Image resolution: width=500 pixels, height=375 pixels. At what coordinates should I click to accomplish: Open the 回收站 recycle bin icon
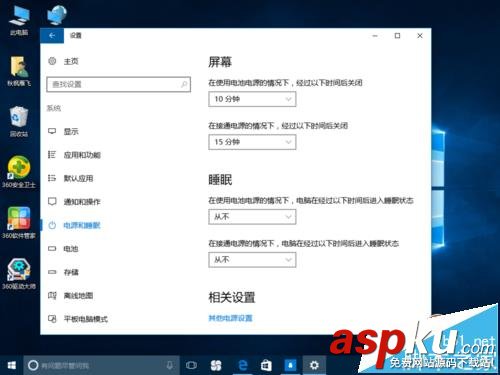(19, 122)
